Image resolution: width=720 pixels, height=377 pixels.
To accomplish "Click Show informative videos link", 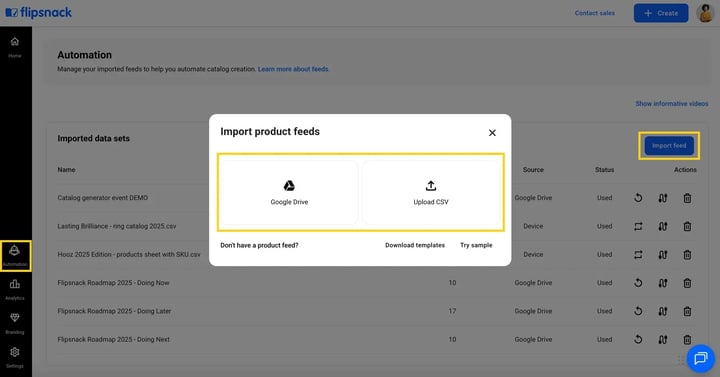I will [x=671, y=104].
